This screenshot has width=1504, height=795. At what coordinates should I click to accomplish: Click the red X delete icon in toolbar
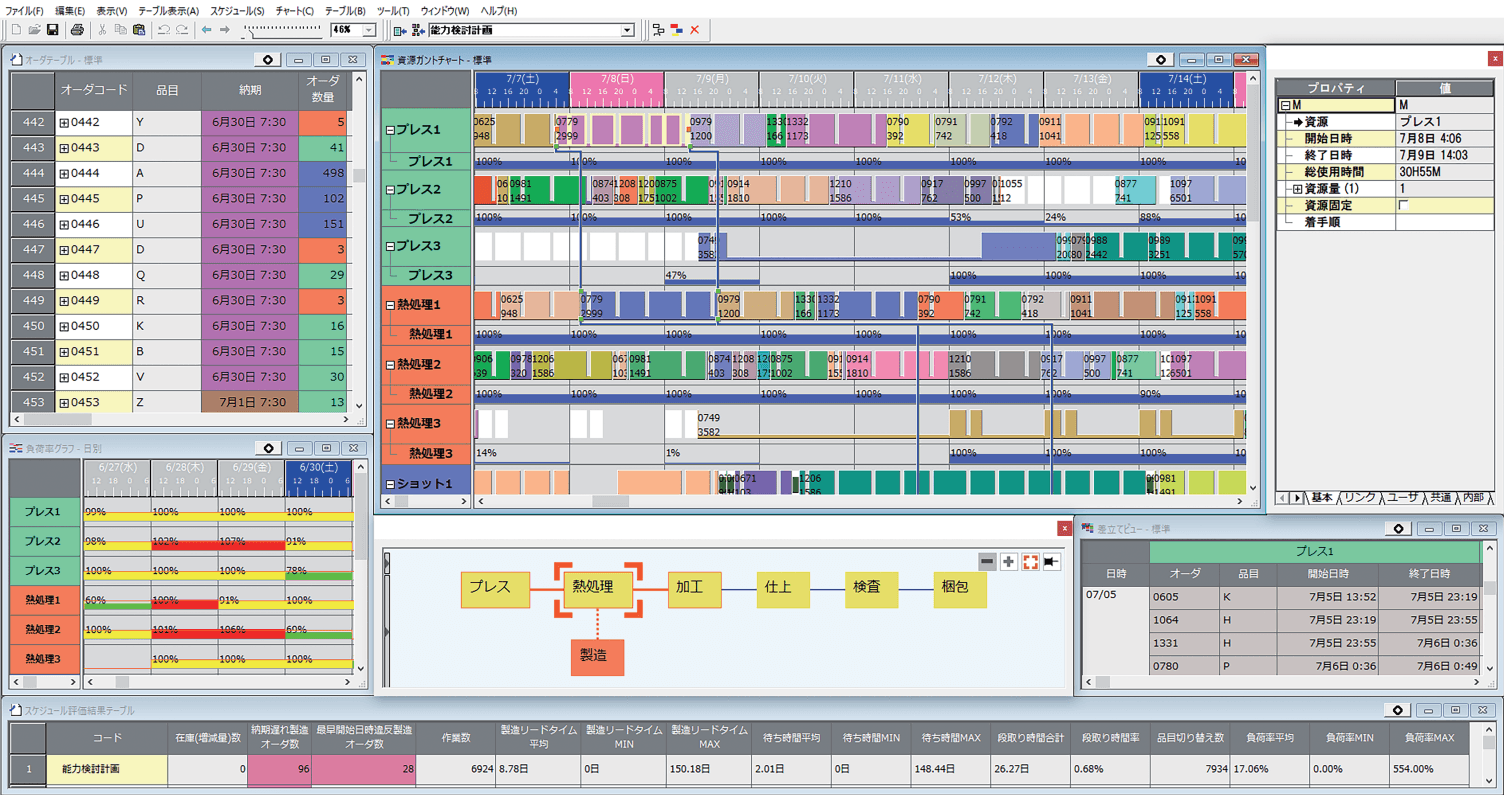click(695, 30)
